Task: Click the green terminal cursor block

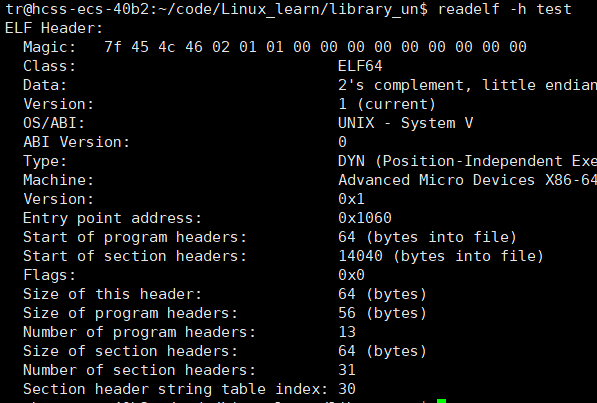Action: [x=441, y=401]
